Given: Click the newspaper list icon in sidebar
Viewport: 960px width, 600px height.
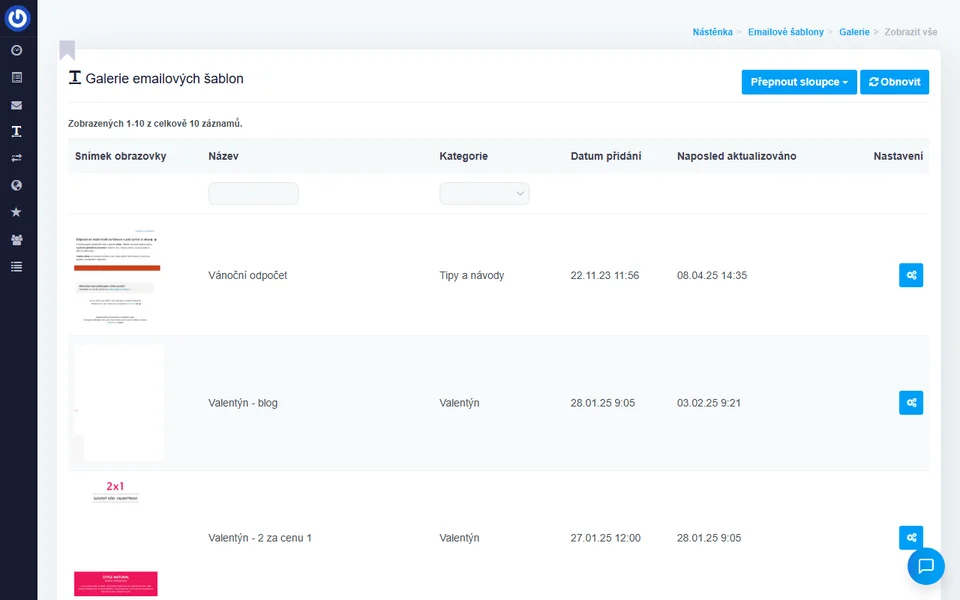Looking at the screenshot, I should click(x=16, y=77).
